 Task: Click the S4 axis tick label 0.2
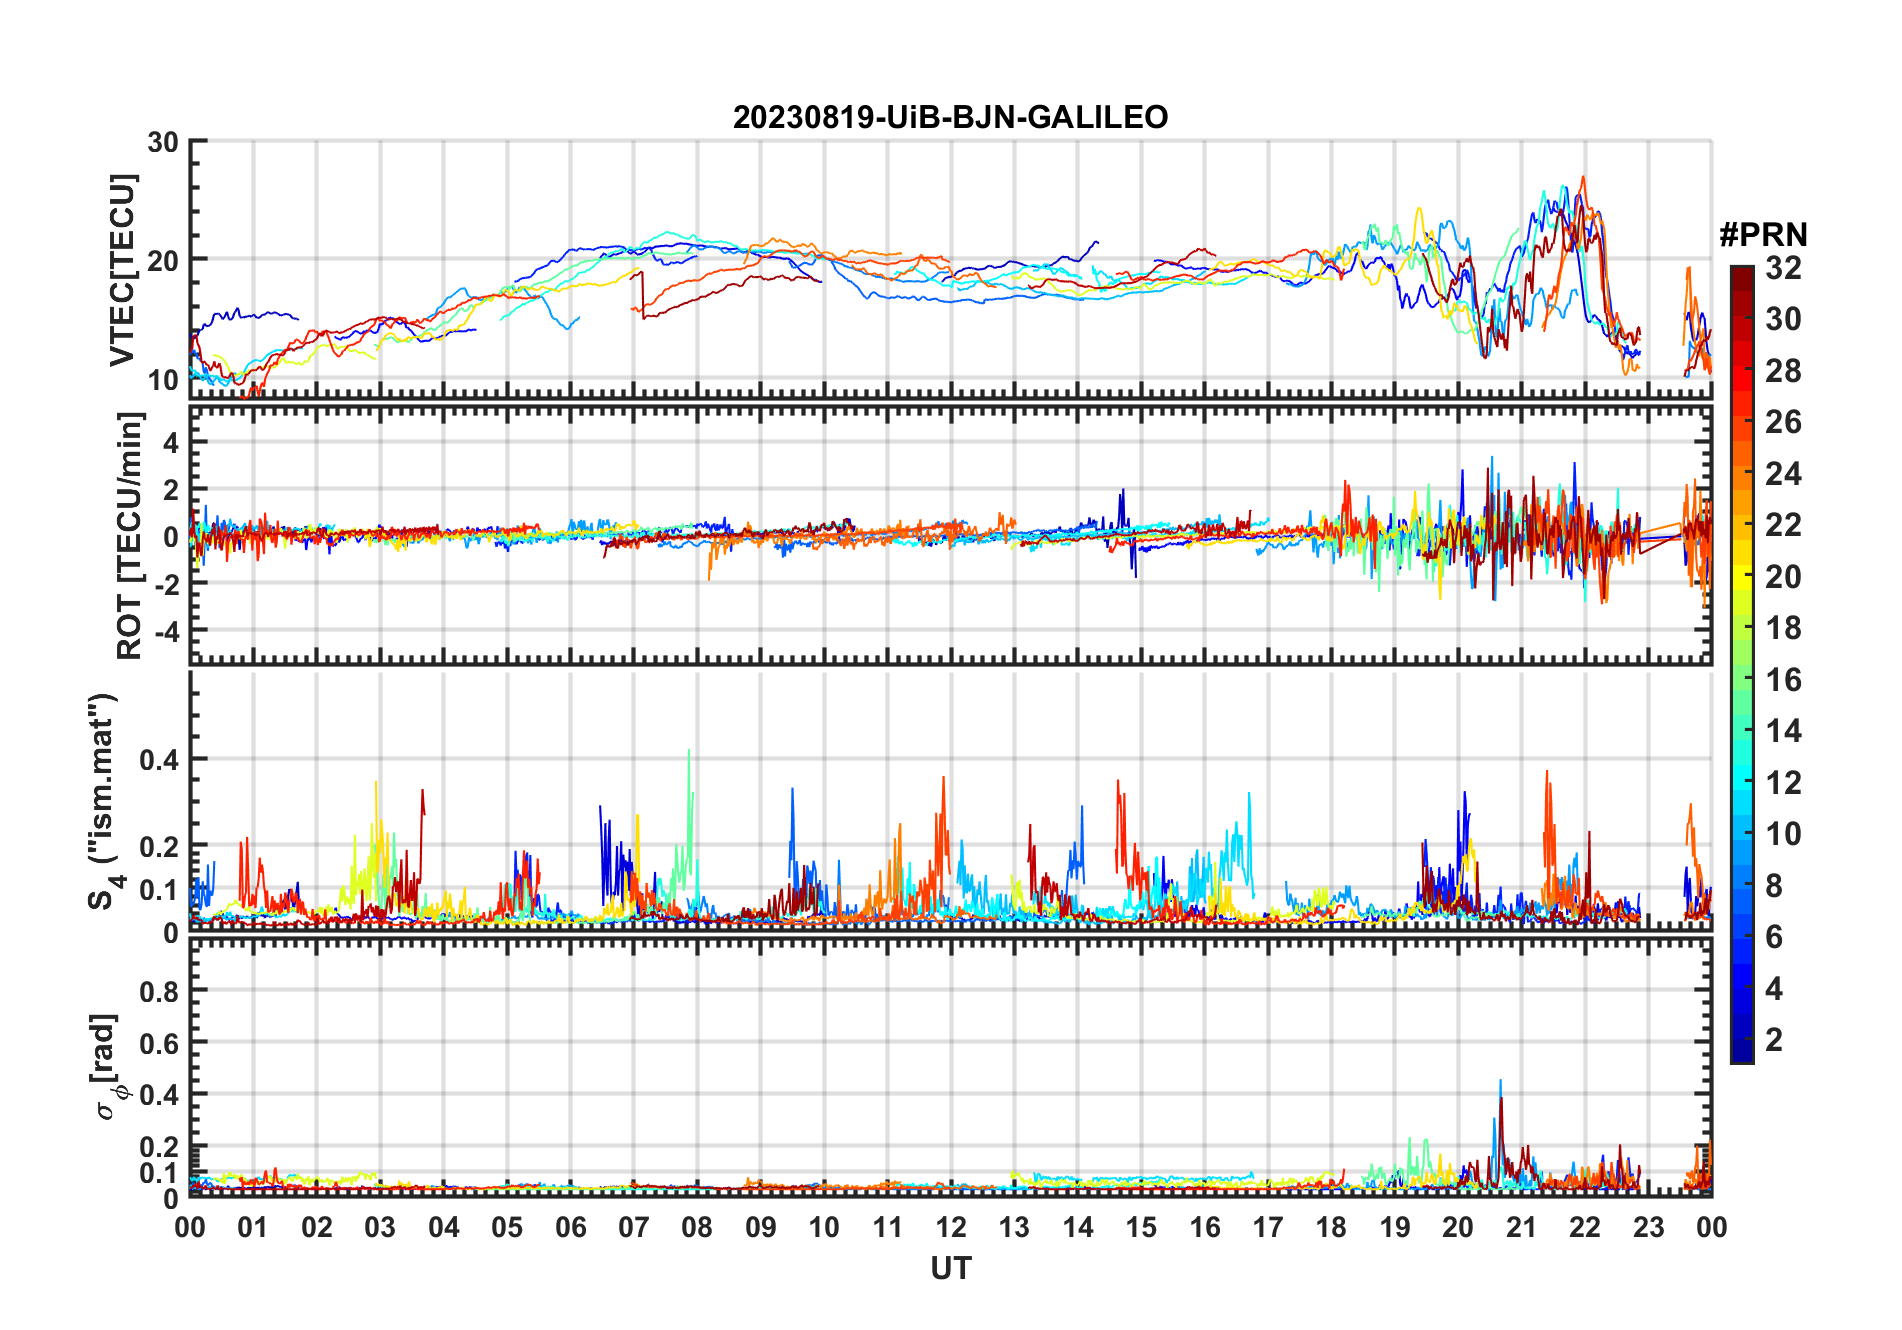(159, 846)
